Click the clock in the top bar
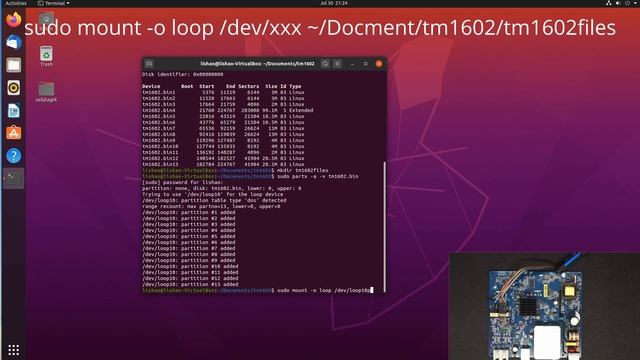 click(x=333, y=3)
